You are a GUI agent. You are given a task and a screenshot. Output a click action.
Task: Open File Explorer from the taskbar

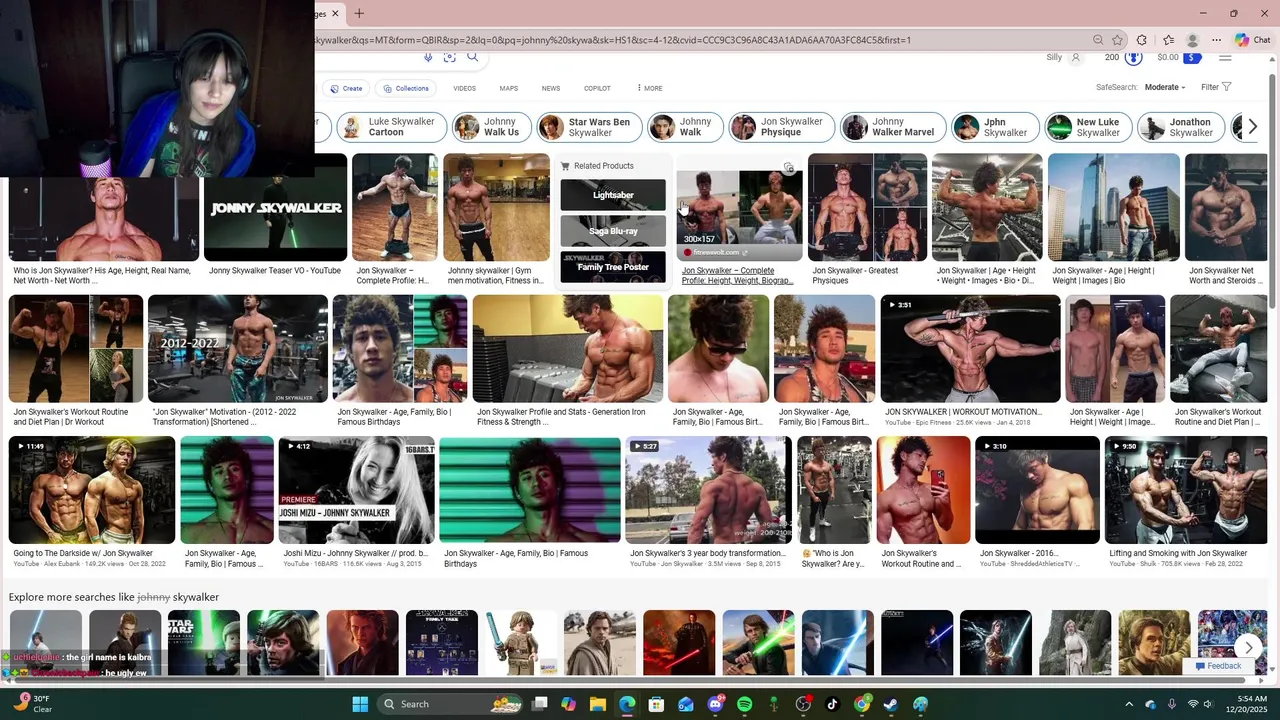pos(597,704)
